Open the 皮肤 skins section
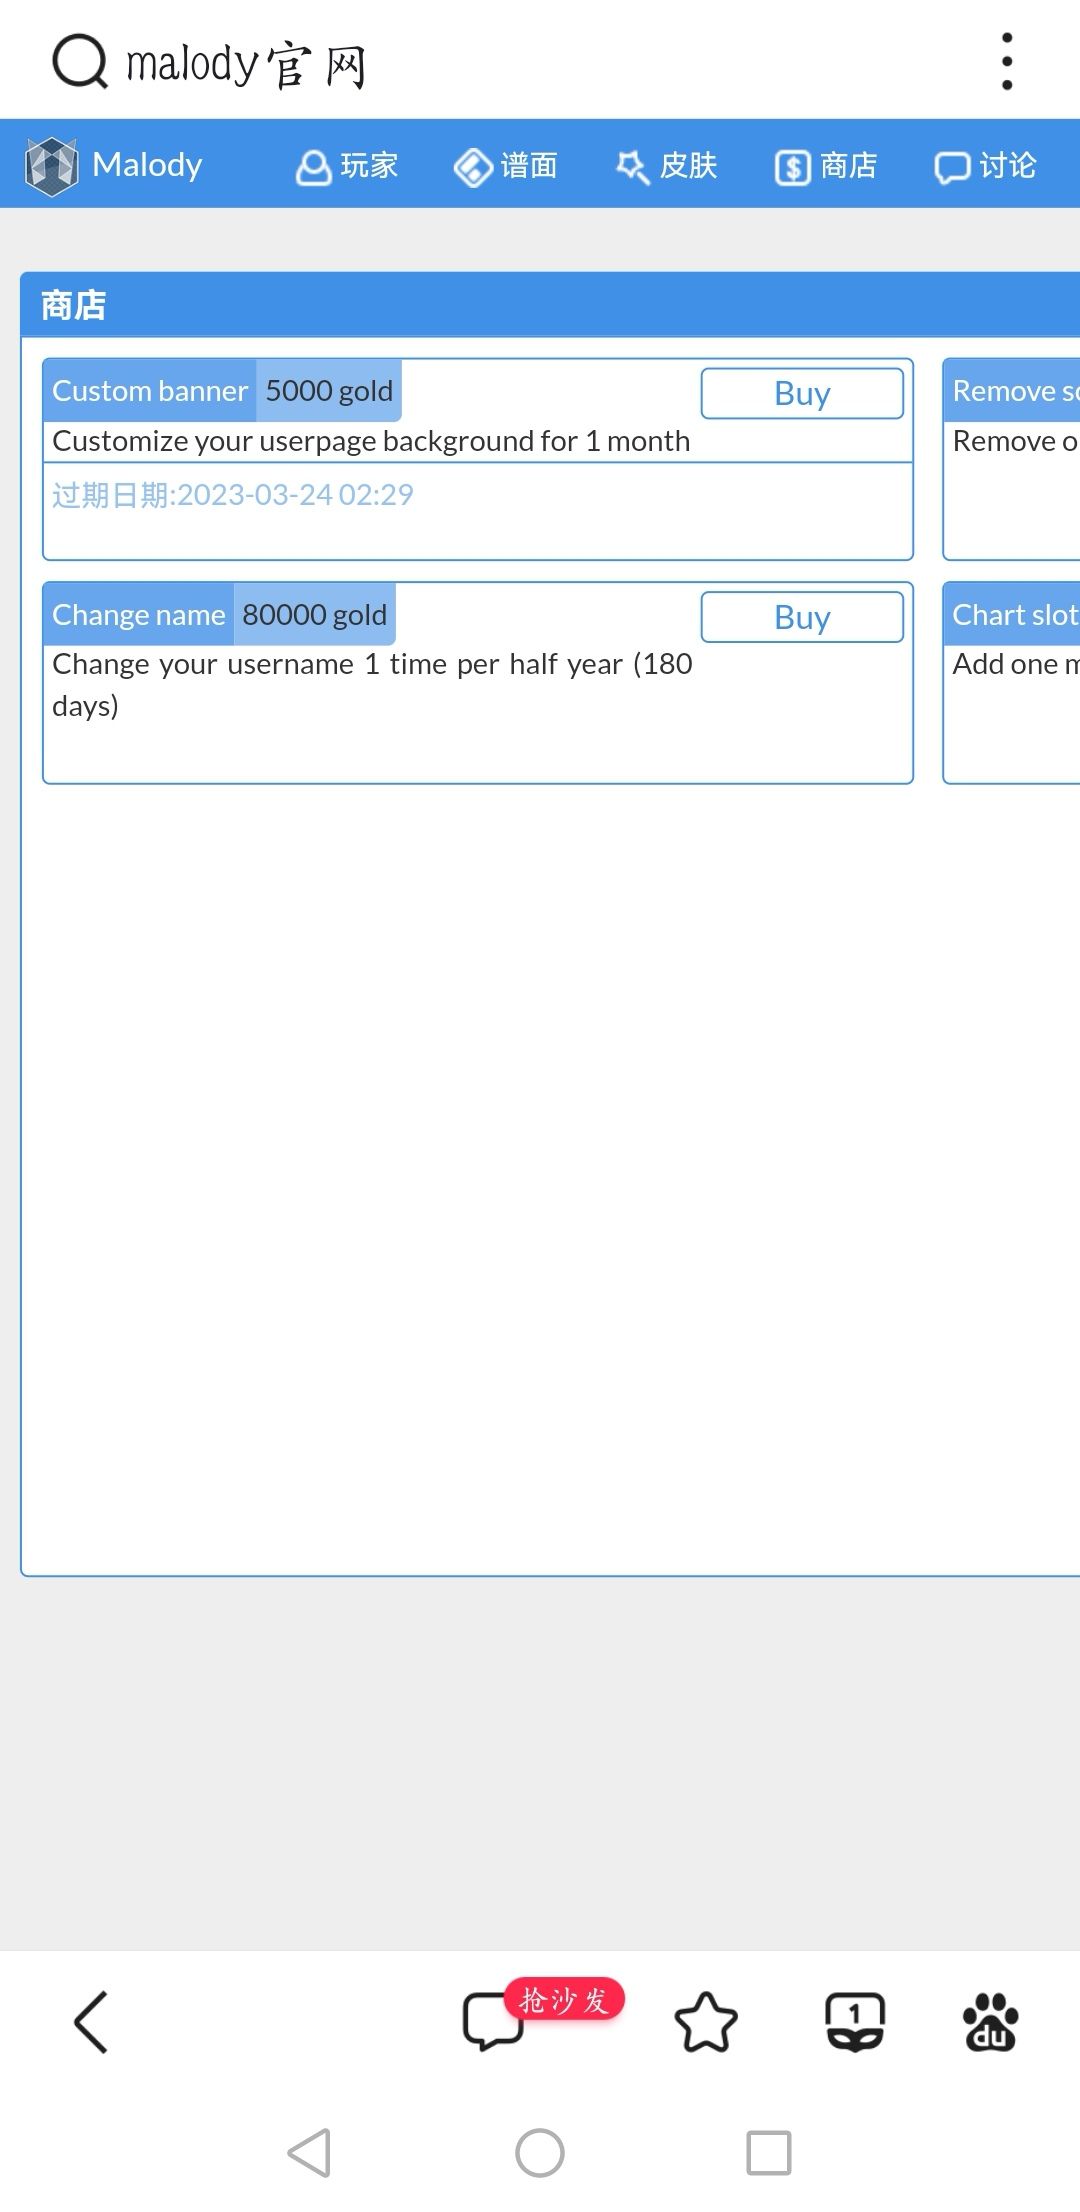 667,166
